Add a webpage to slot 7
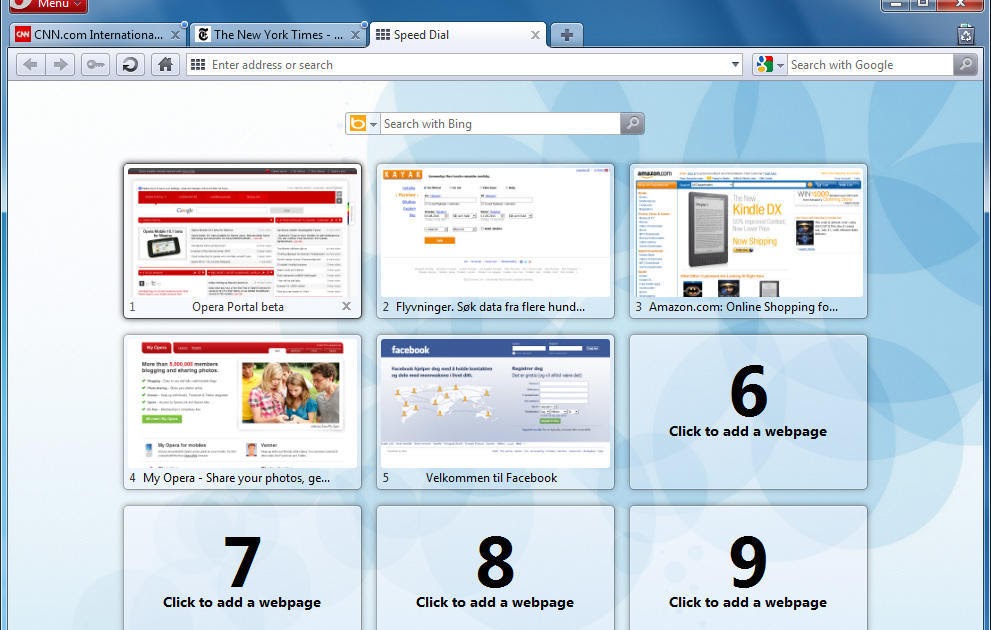The height and width of the screenshot is (630, 991). click(x=243, y=569)
